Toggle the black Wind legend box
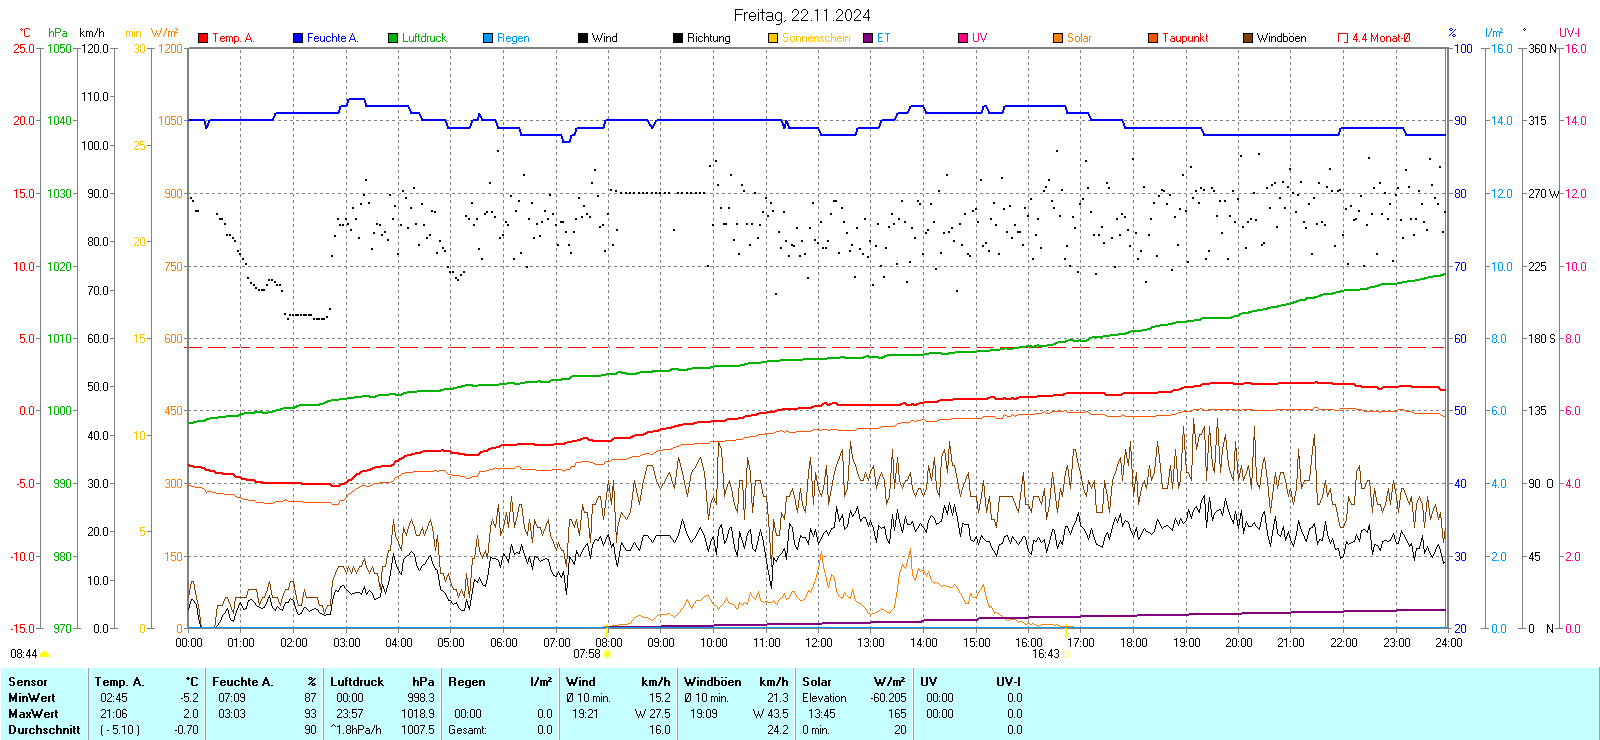 583,38
